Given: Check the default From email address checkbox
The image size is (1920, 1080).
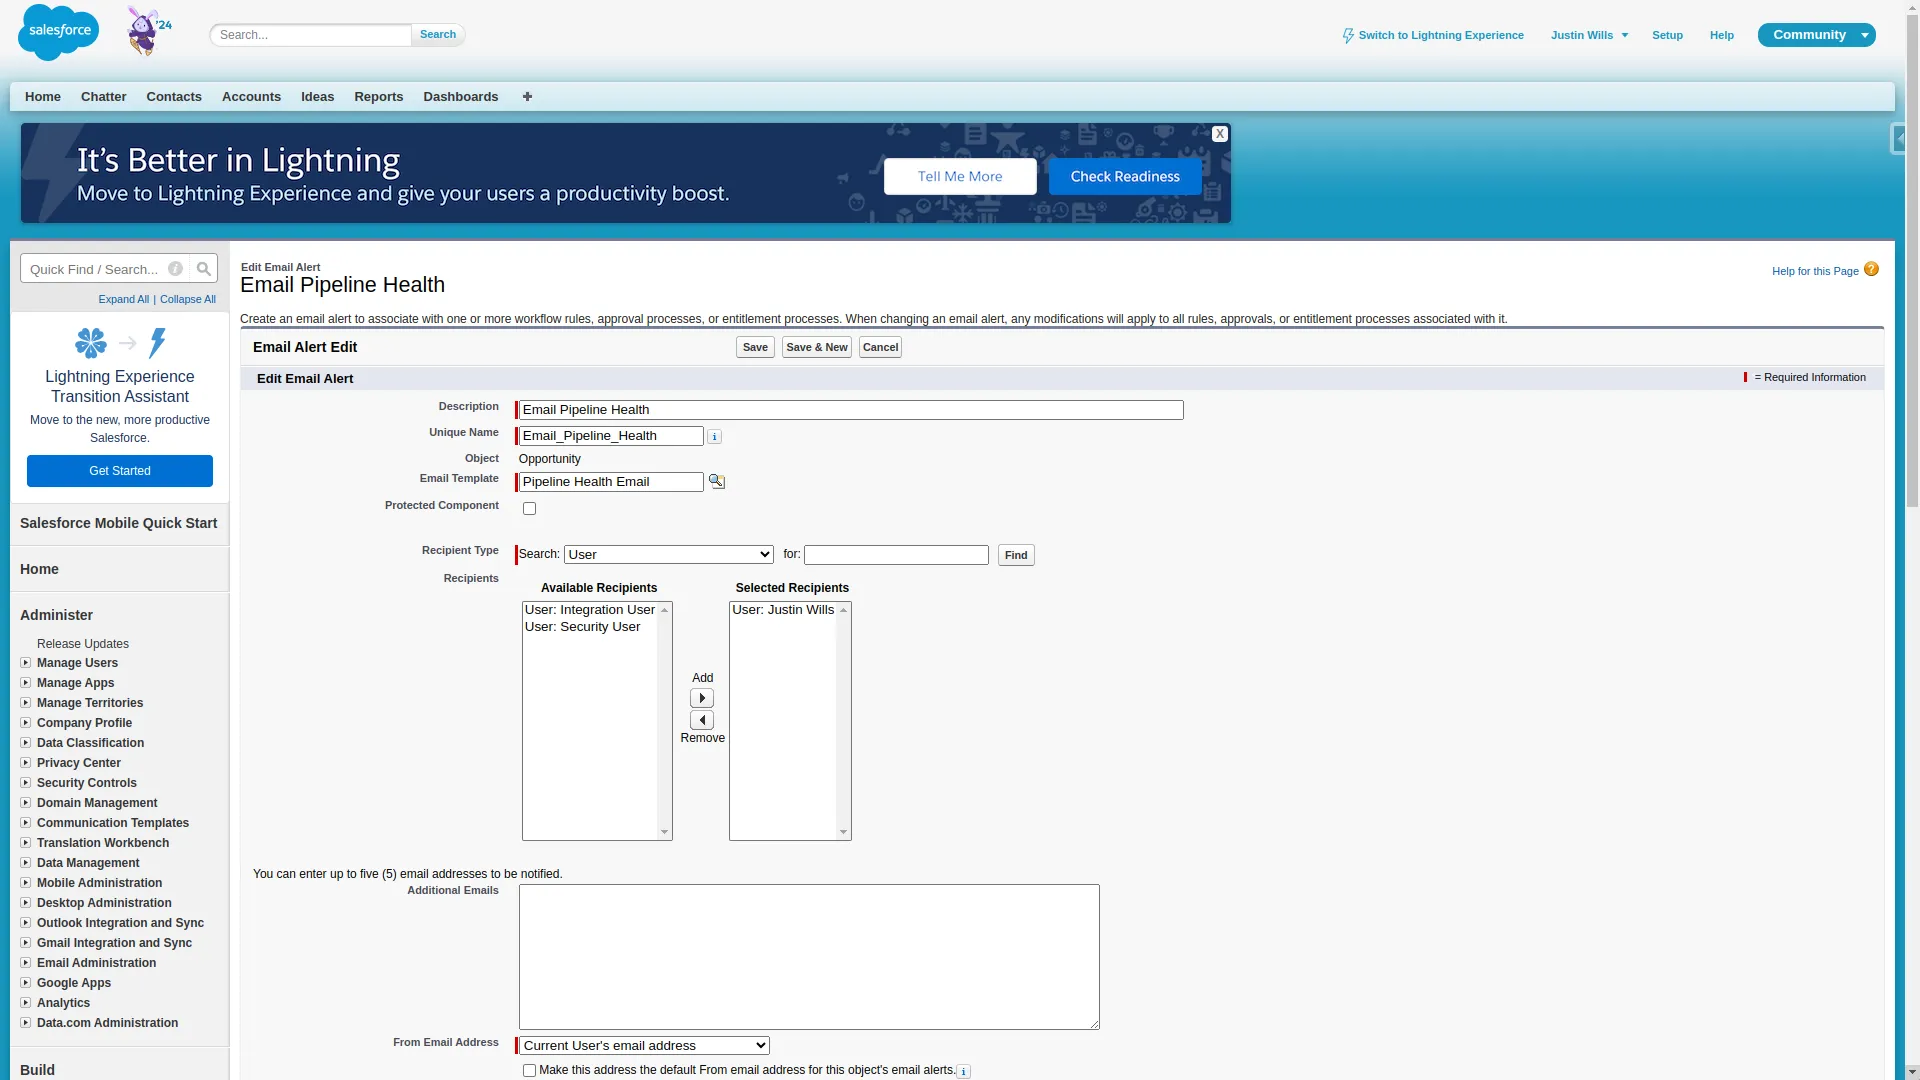Looking at the screenshot, I should coord(530,1071).
